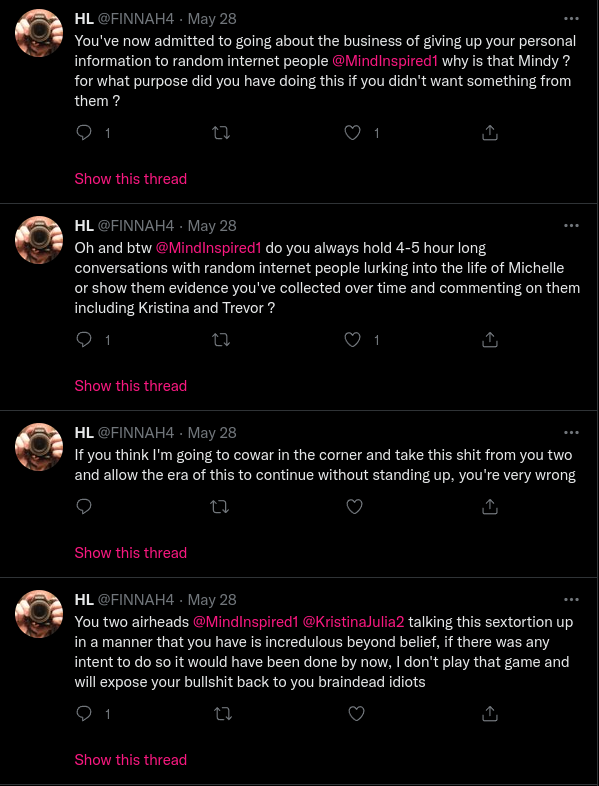Open the @KristinaJulia2 mention link
599x786 pixels.
coord(353,622)
